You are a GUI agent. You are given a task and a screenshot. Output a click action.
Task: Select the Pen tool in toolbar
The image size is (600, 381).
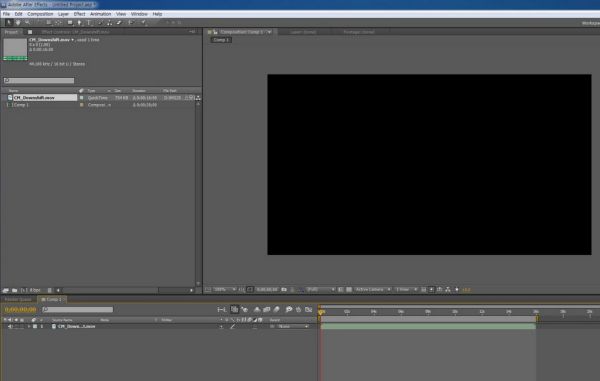(x=80, y=23)
